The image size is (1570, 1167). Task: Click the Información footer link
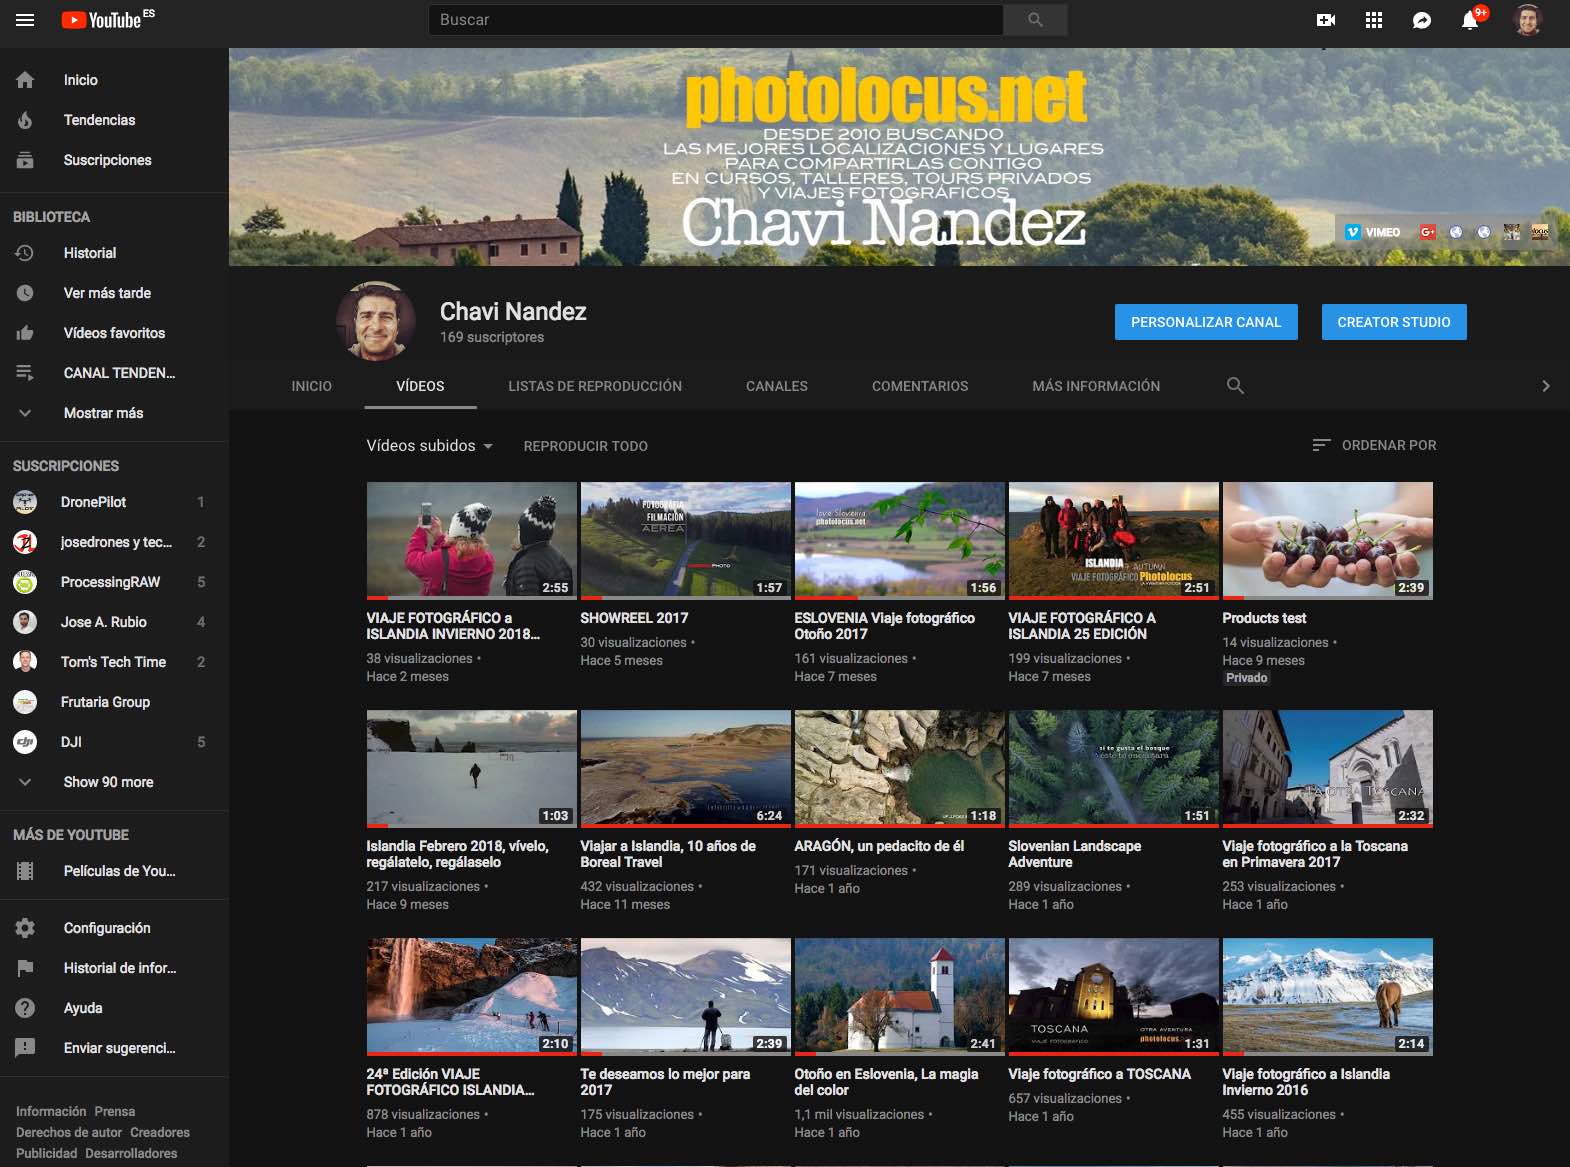click(51, 1111)
